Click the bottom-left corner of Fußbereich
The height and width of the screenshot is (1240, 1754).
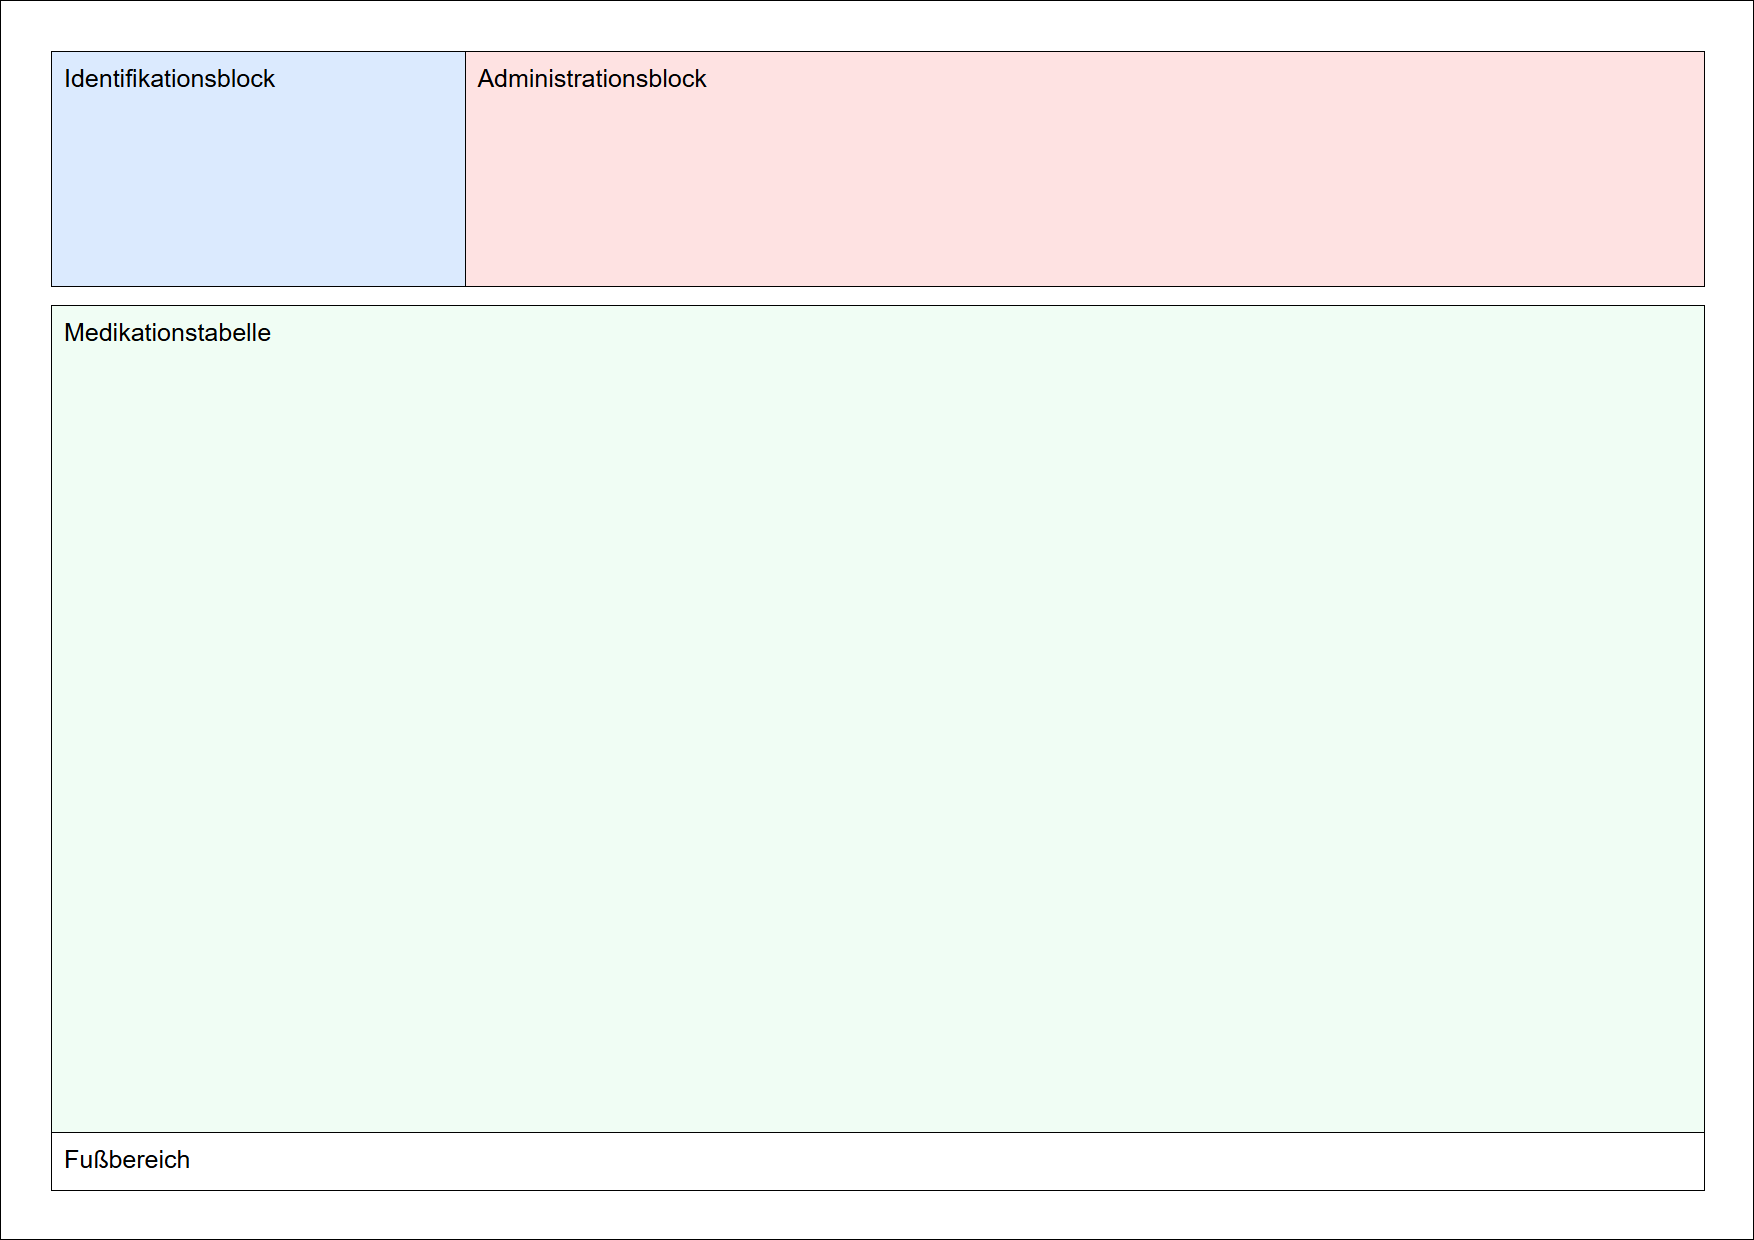(x=52, y=1190)
